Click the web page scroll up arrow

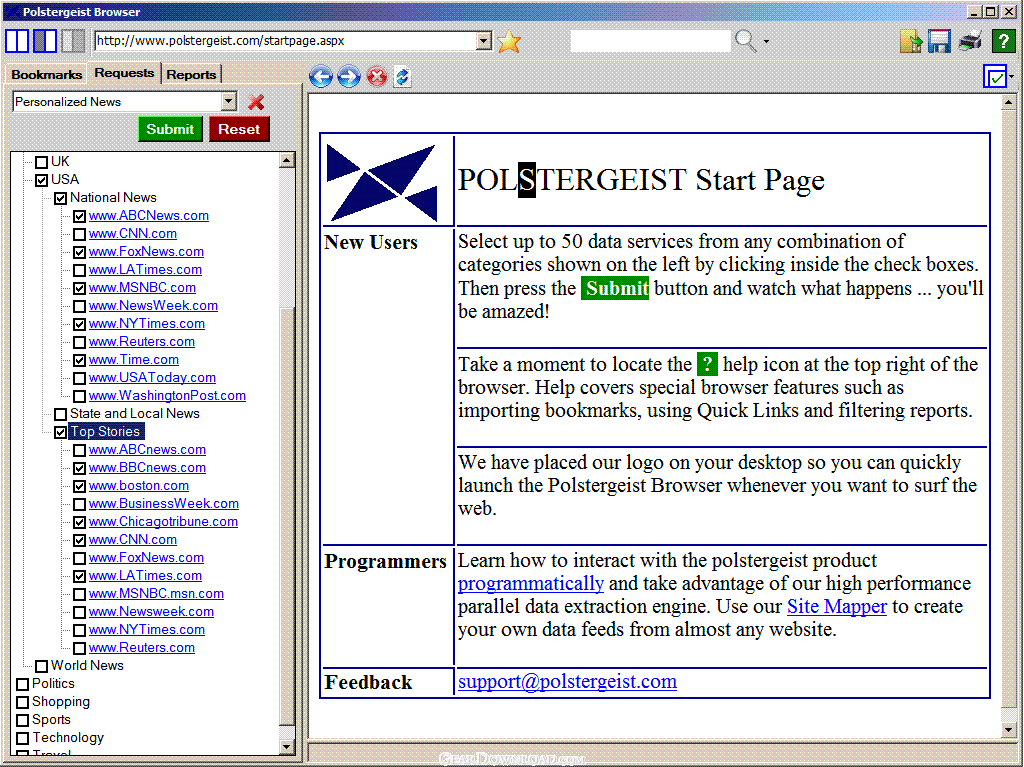point(1008,103)
